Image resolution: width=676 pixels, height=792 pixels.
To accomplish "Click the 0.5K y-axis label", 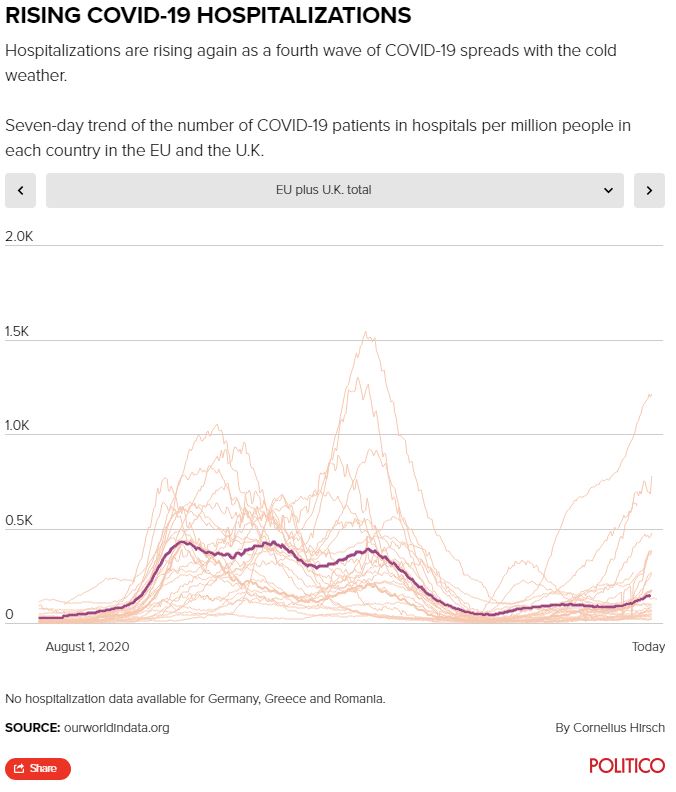I will tap(19, 520).
